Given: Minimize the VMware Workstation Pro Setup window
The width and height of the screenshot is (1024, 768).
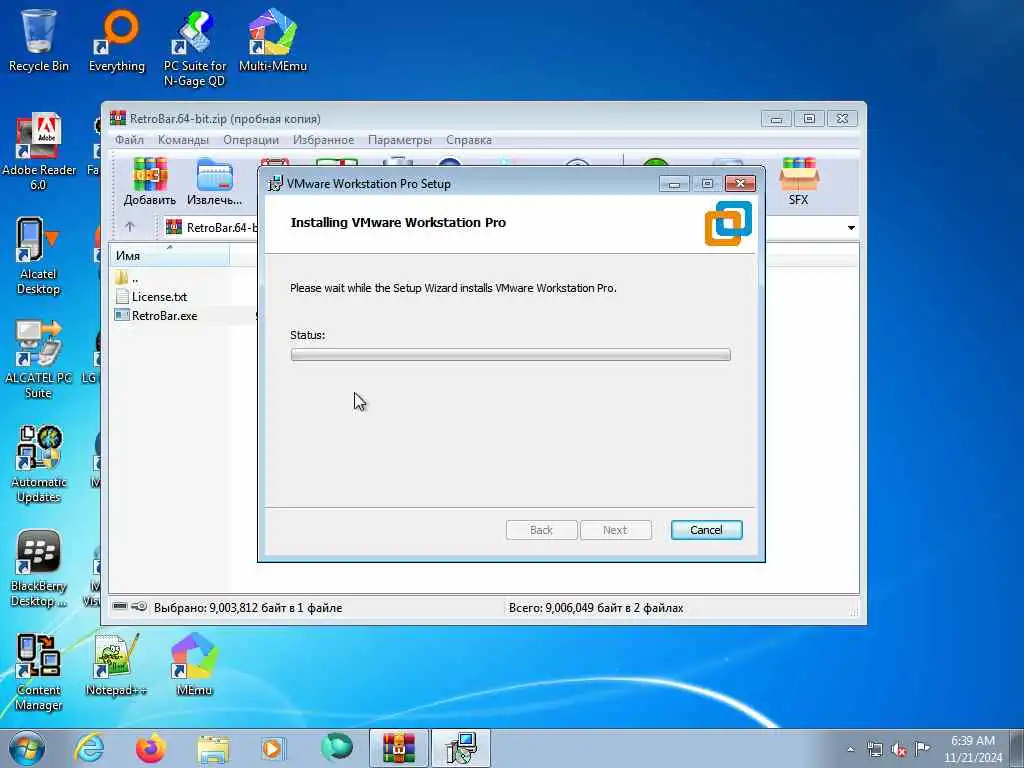Looking at the screenshot, I should pyautogui.click(x=674, y=184).
